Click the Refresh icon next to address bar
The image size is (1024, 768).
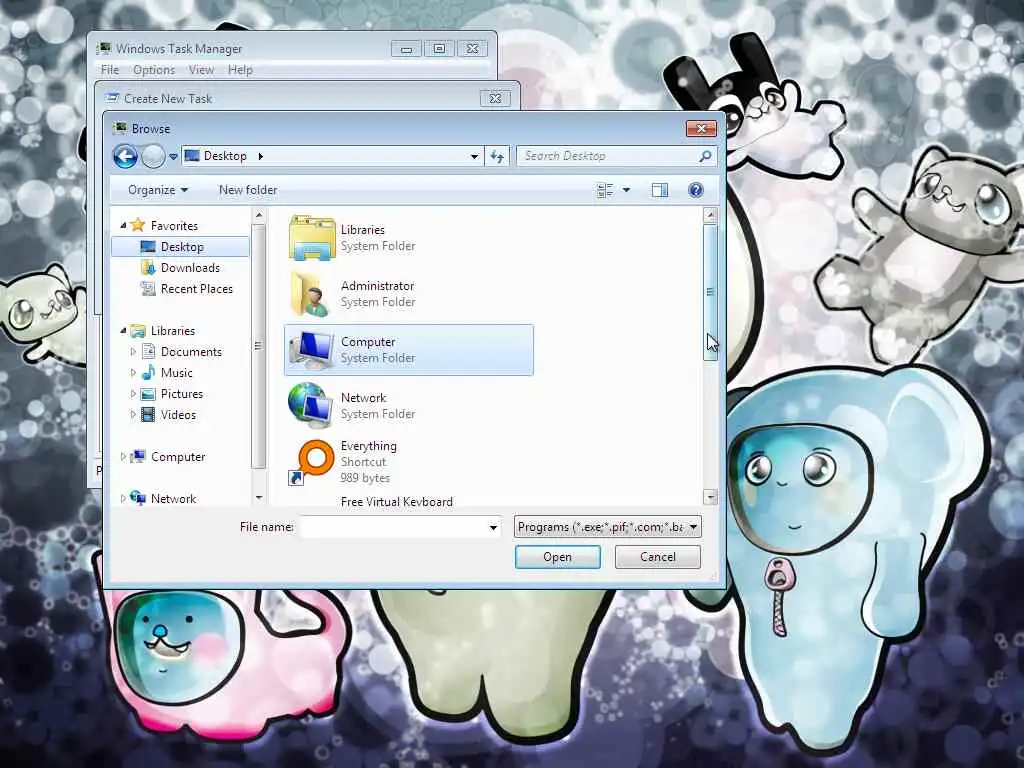coord(497,156)
